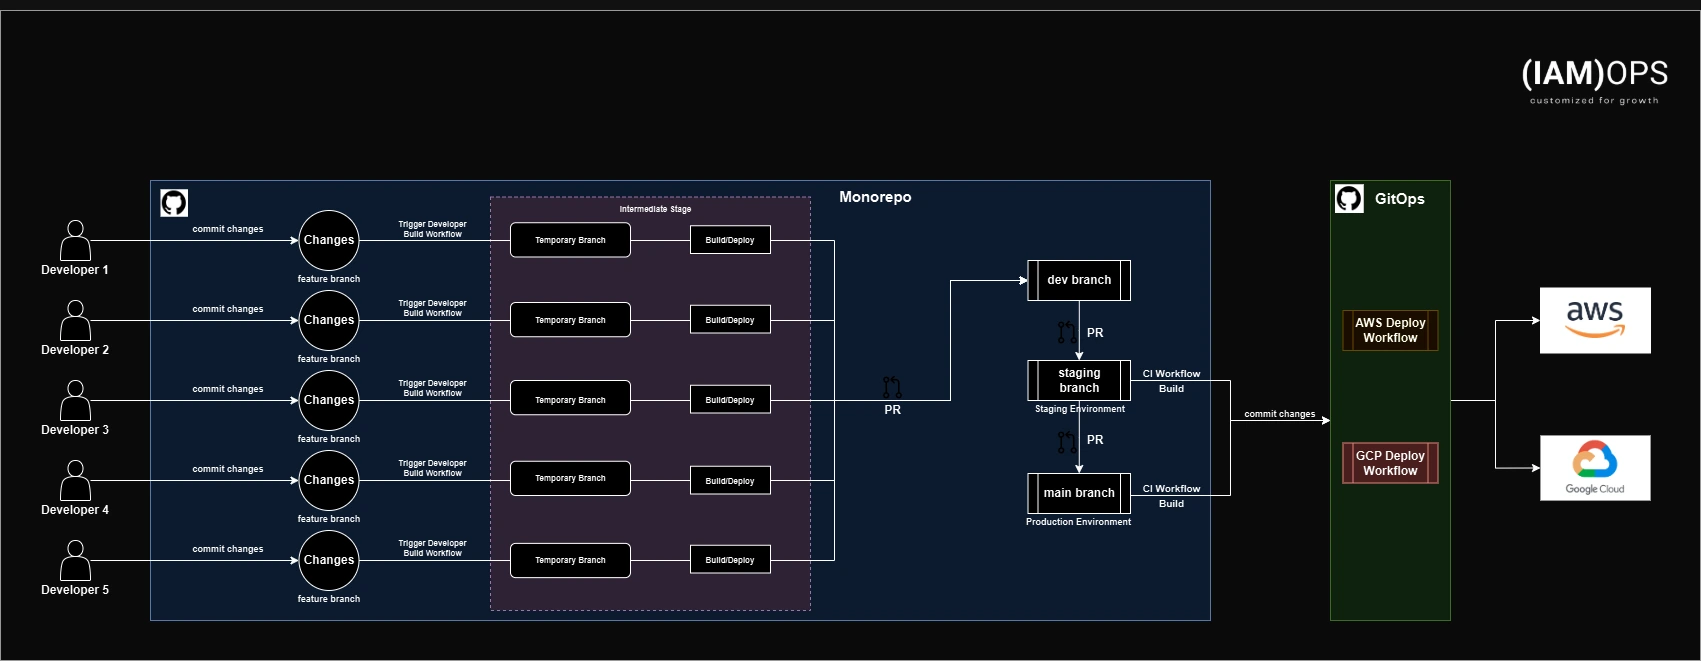
Task: Click Developer 4's Temporary Branch box
Action: point(570,478)
